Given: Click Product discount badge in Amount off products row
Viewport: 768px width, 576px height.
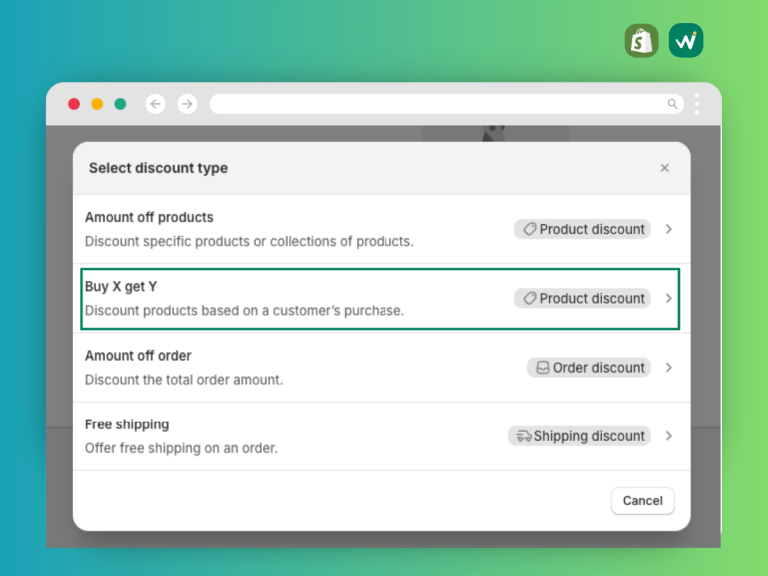Looking at the screenshot, I should click(582, 229).
